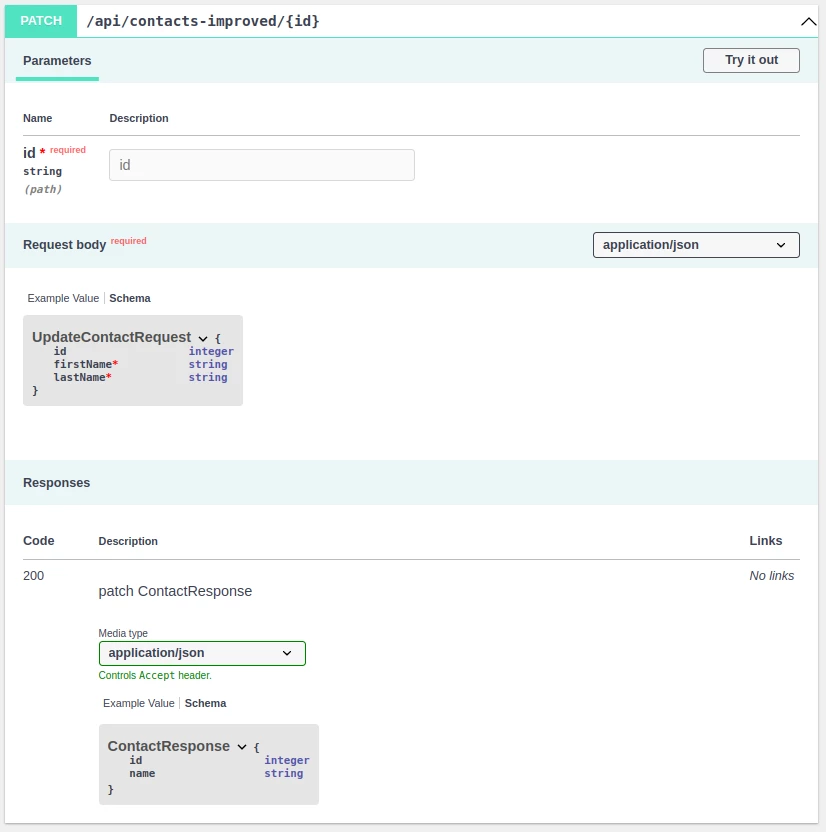Click the integer type of the id property
Screen dimensions: 826x832
click(x=211, y=351)
